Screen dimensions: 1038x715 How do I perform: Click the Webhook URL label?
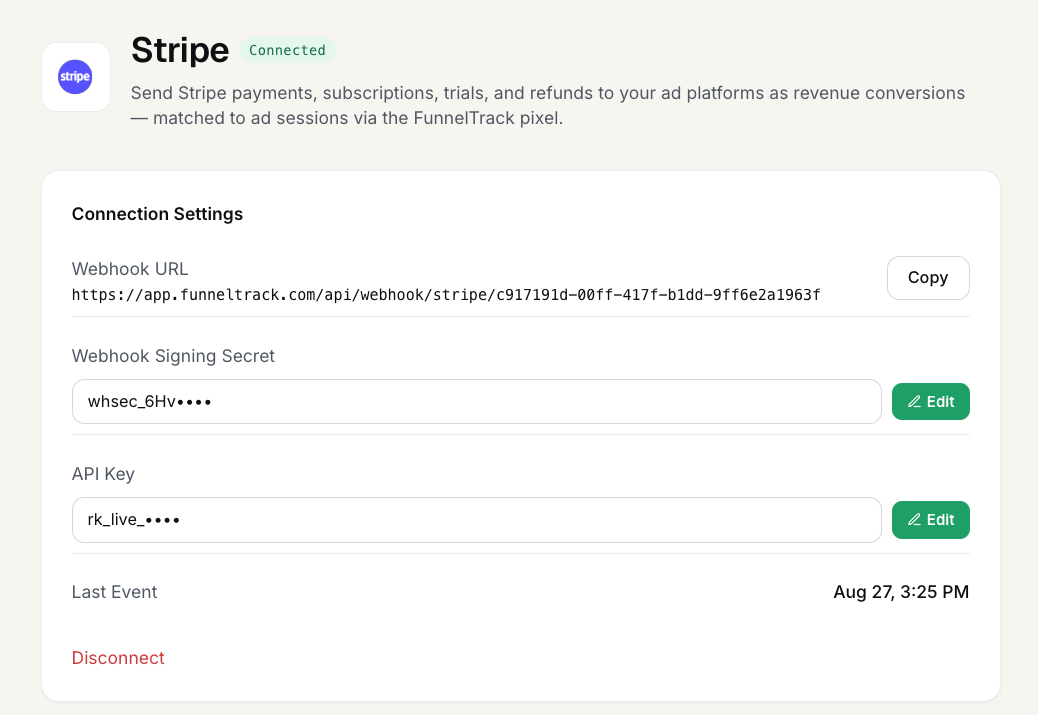[x=130, y=269]
